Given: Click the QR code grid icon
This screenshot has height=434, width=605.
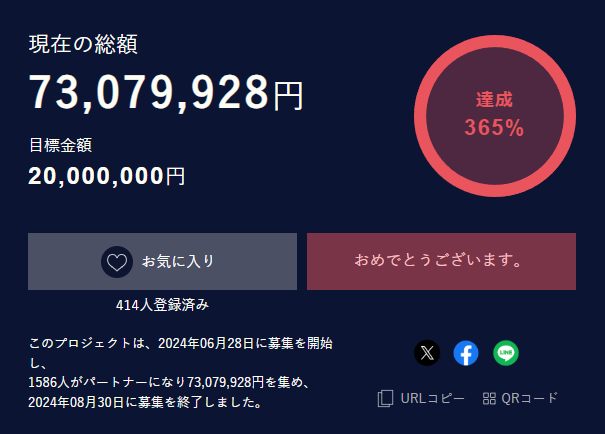Looking at the screenshot, I should [x=489, y=398].
